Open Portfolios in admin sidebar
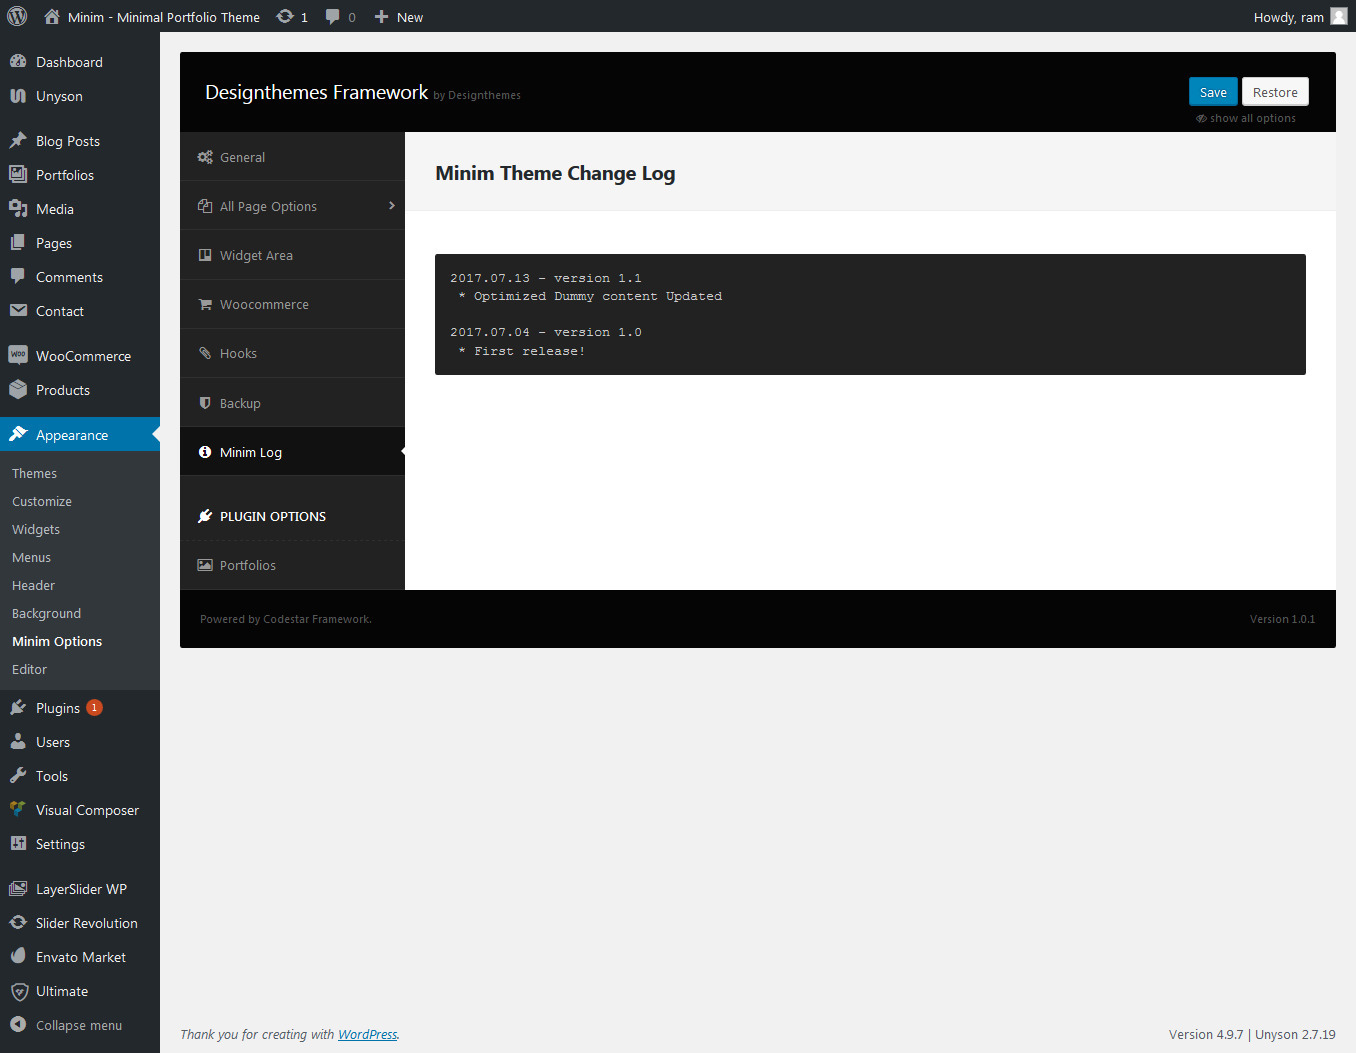This screenshot has height=1053, width=1356. coord(80,174)
